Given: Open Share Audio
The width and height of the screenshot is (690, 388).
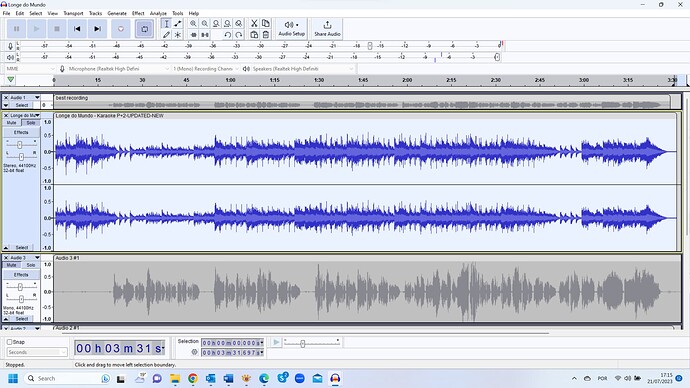Looking at the screenshot, I should 327,29.
